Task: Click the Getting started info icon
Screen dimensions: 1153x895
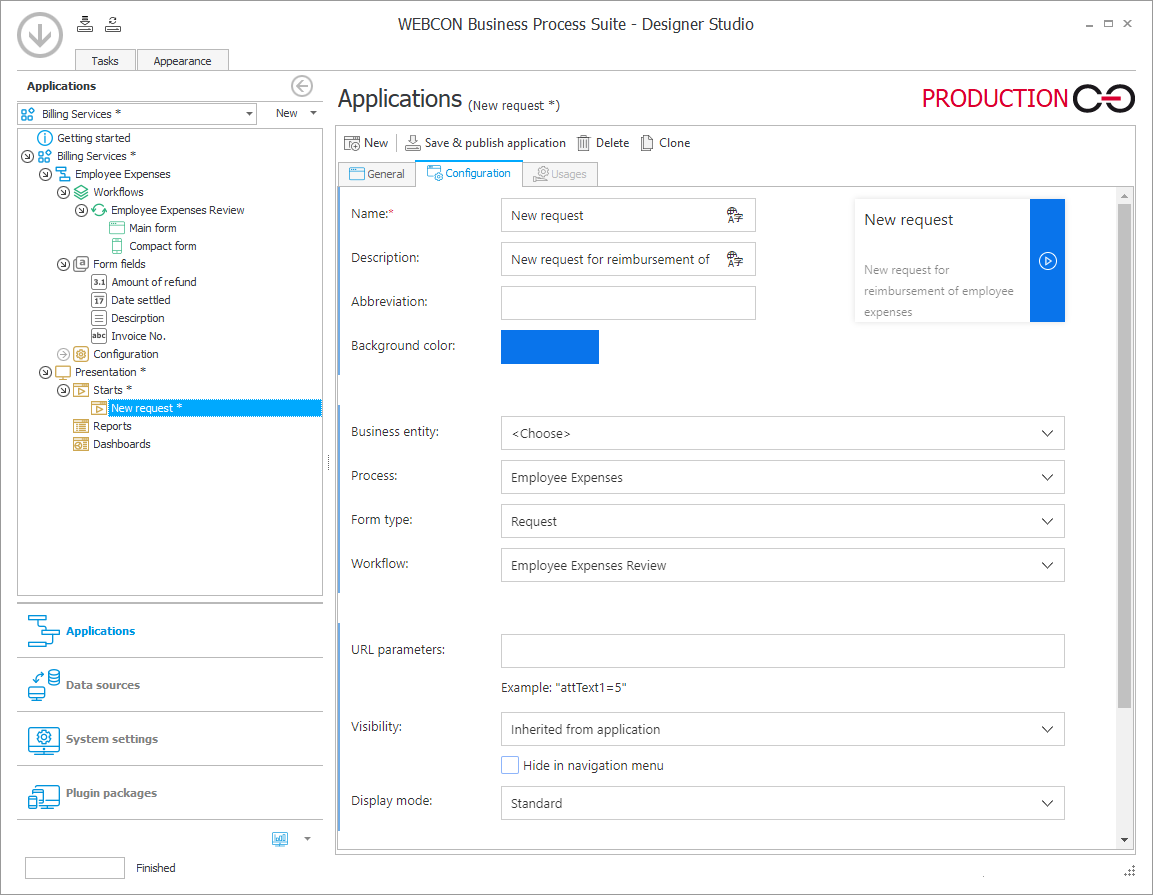Action: (45, 138)
